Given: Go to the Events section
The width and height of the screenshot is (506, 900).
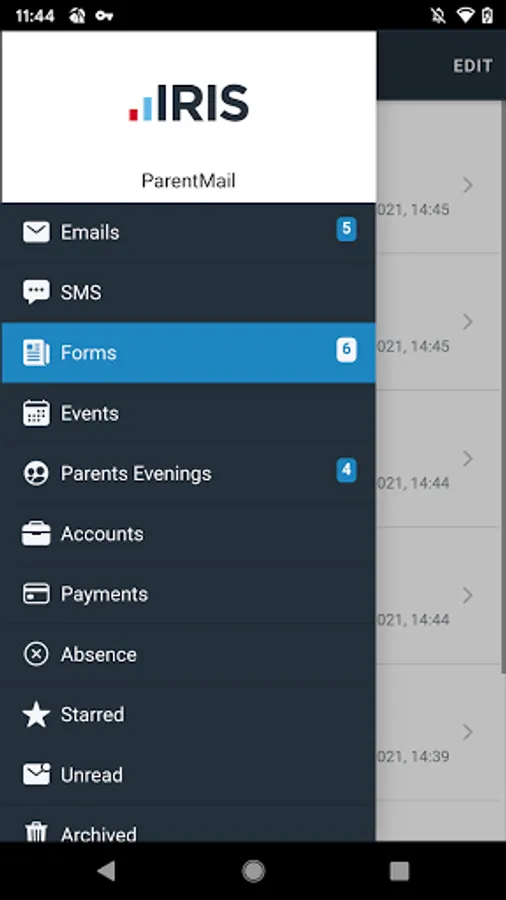Looking at the screenshot, I should [x=189, y=413].
